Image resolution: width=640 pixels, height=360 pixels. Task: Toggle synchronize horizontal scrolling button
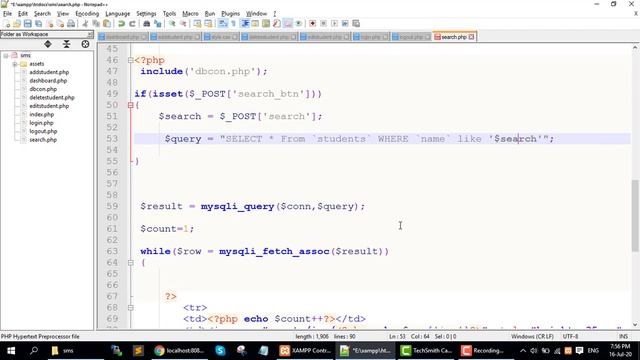tap(208, 24)
